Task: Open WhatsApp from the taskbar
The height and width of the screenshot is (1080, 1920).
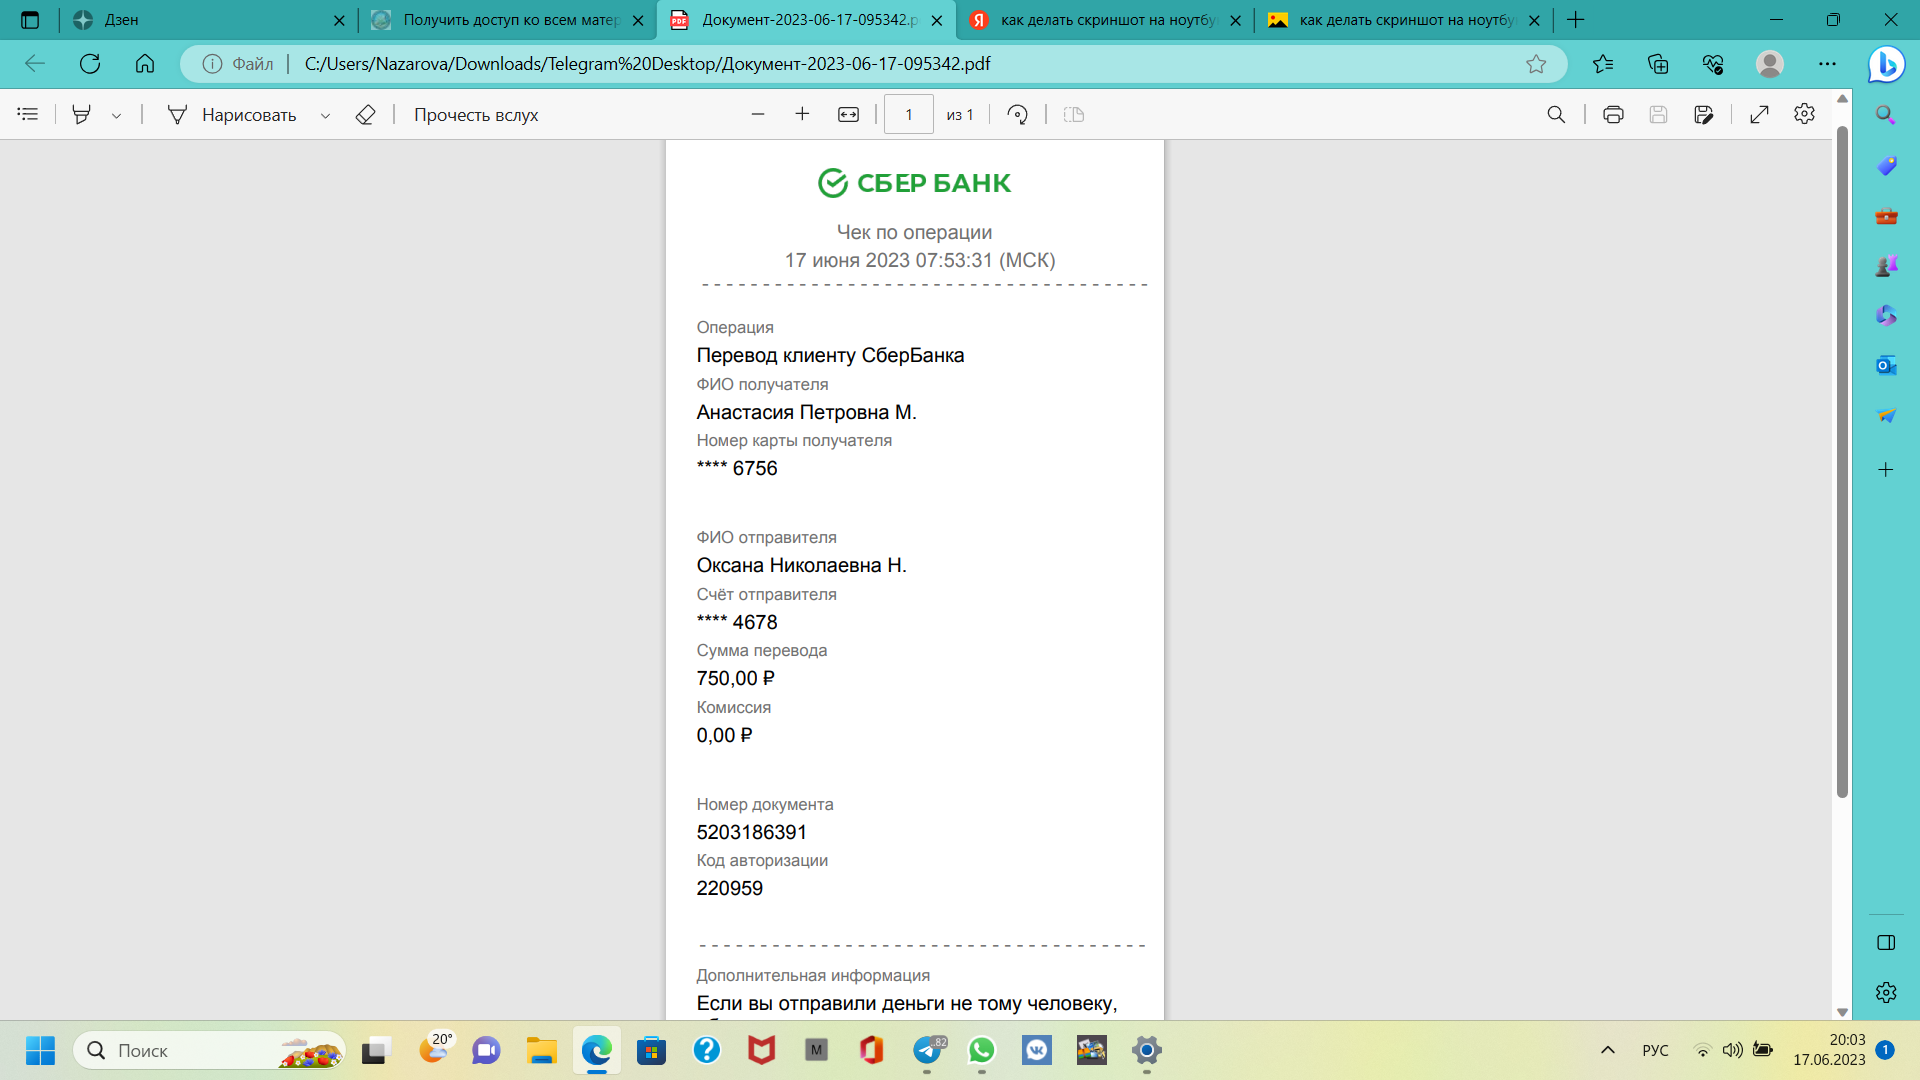Action: click(x=982, y=1050)
